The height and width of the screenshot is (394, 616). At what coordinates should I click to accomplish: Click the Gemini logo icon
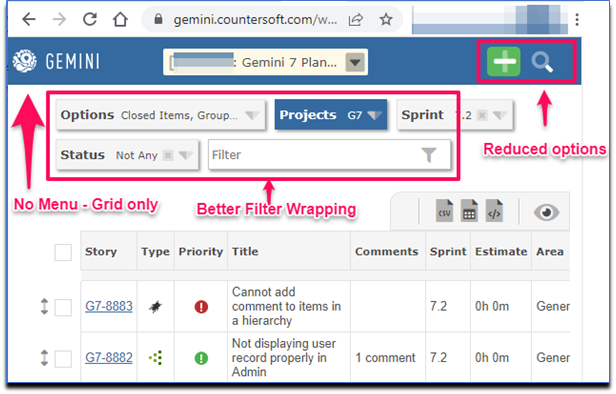coord(24,61)
